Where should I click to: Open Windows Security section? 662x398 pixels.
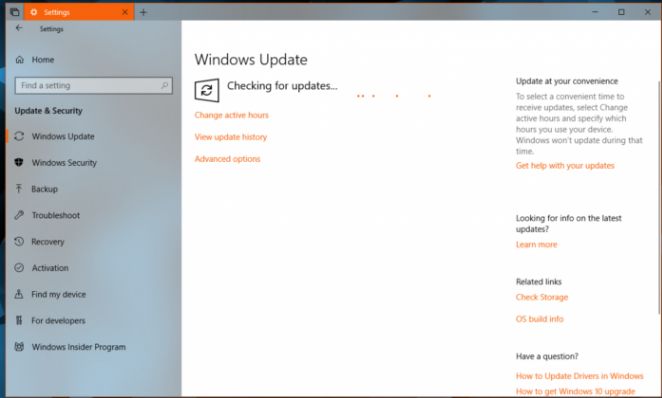coord(64,162)
